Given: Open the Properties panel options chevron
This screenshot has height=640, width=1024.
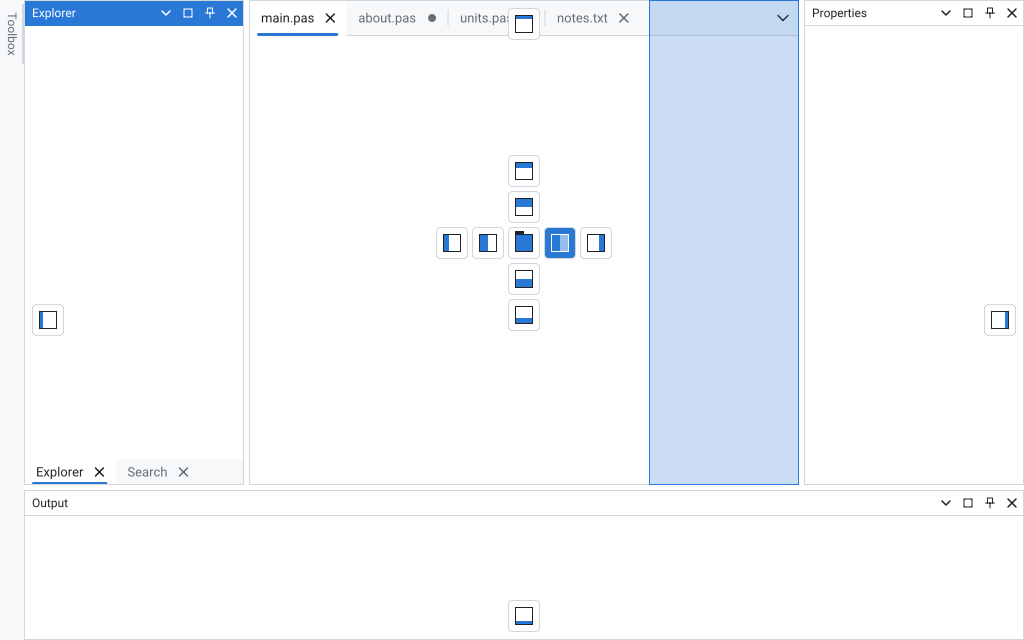Looking at the screenshot, I should click(x=946, y=13).
